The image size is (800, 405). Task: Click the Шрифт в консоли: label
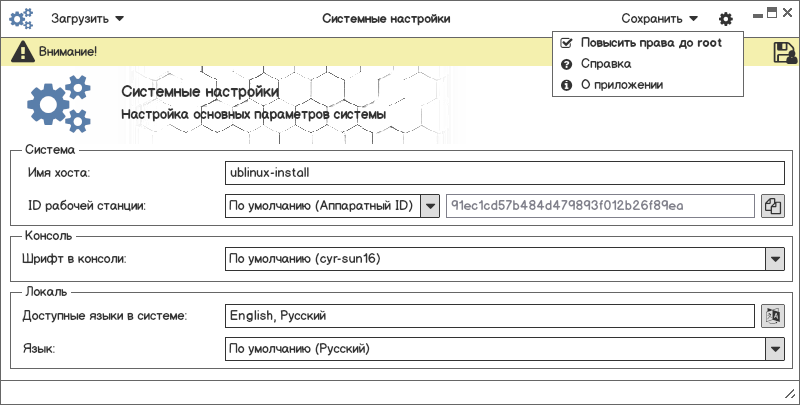click(x=74, y=259)
